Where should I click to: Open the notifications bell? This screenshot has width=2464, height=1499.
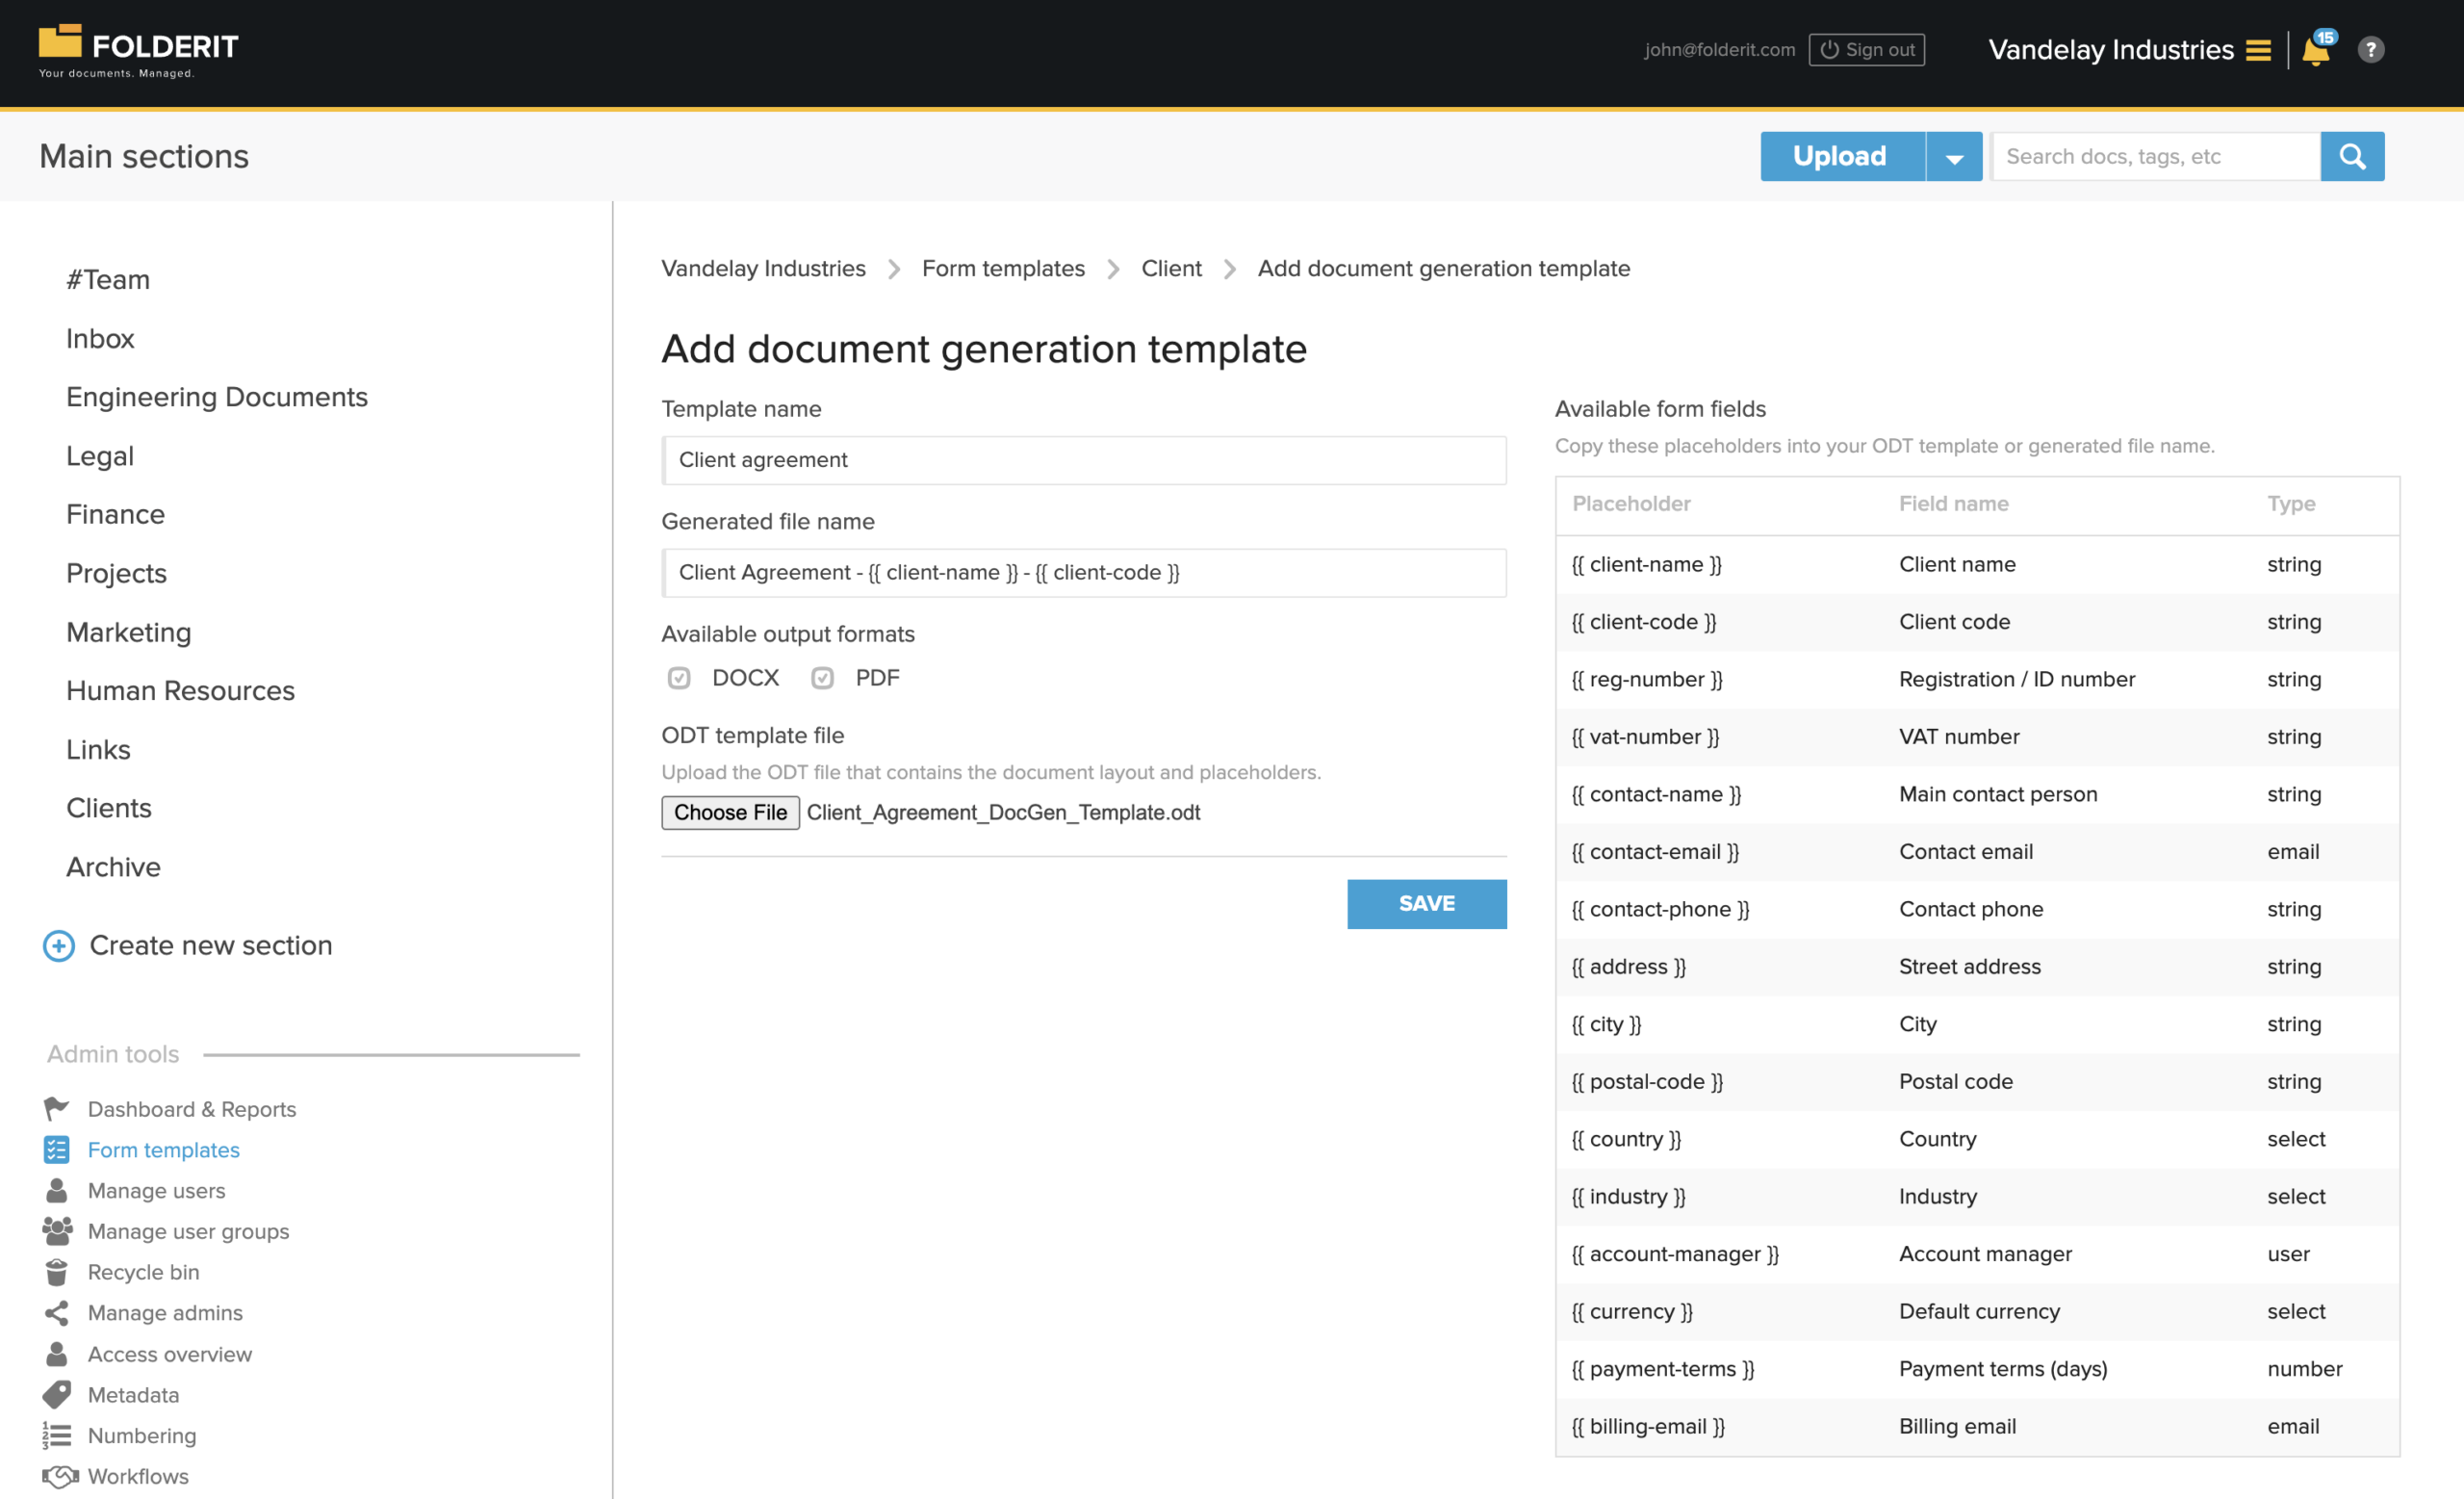point(2316,50)
